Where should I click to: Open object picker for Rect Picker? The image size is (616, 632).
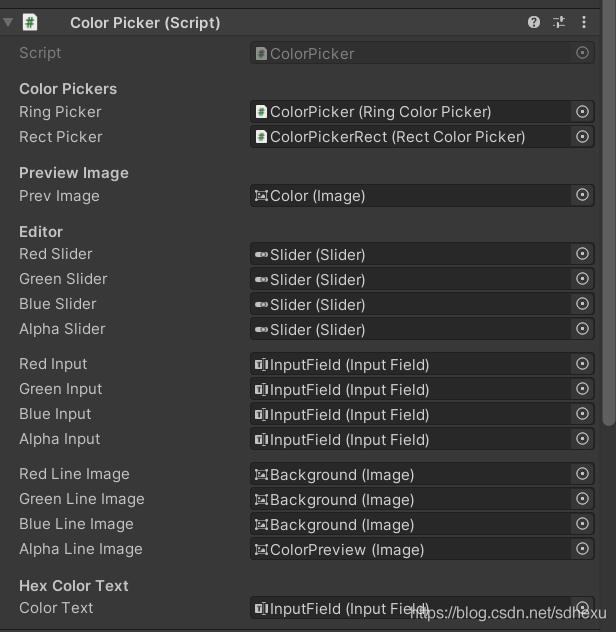(x=582, y=137)
